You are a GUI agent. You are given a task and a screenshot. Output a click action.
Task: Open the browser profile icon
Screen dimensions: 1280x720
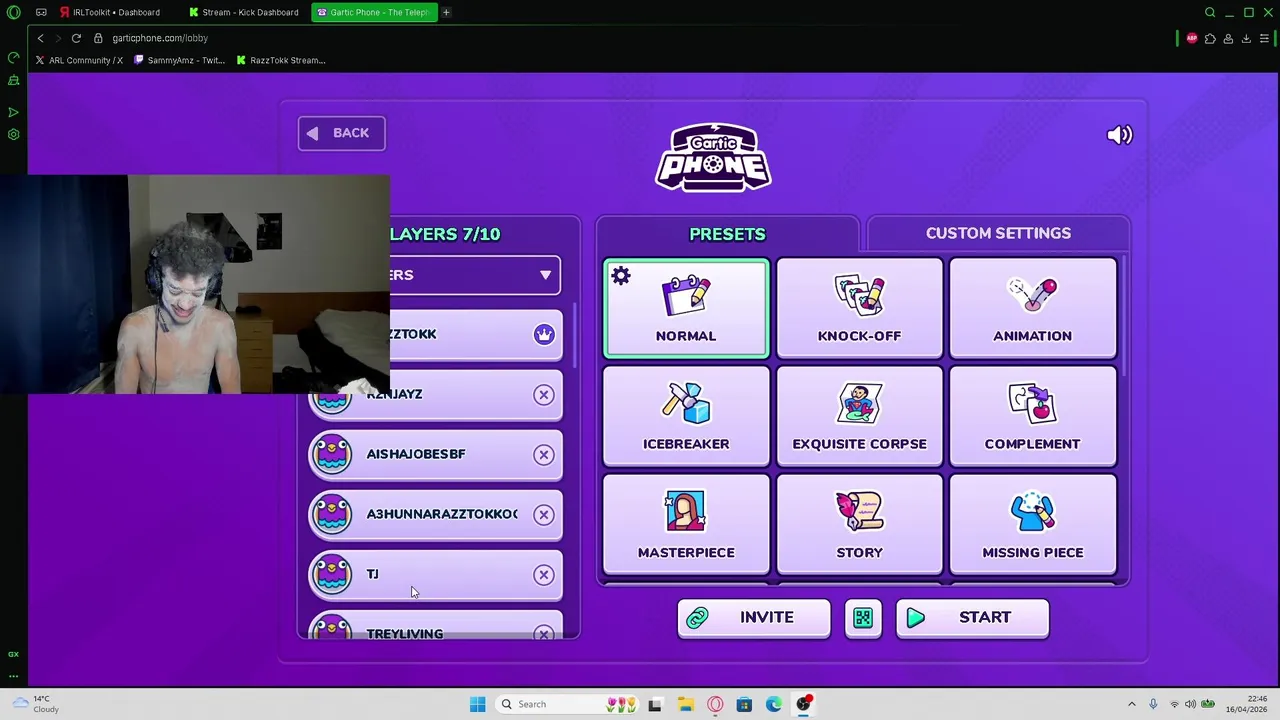1228,38
